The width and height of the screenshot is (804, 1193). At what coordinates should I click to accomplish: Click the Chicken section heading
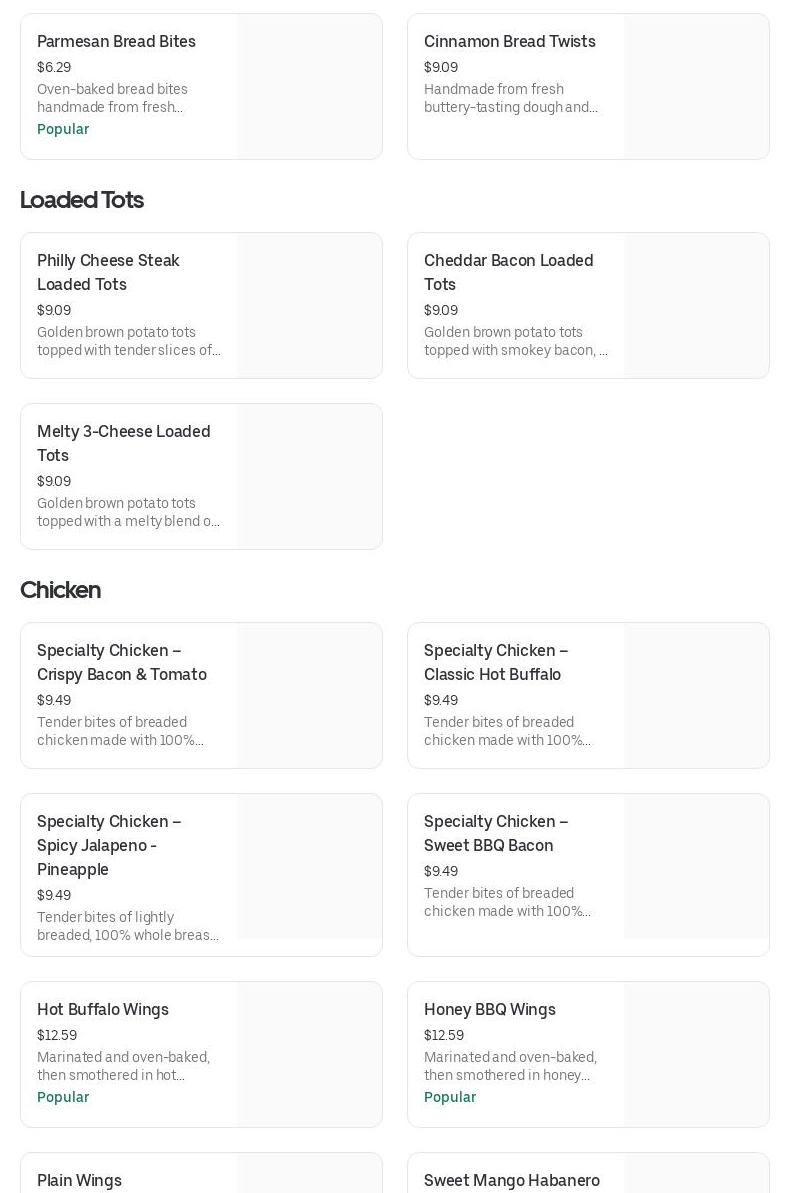pyautogui.click(x=60, y=590)
